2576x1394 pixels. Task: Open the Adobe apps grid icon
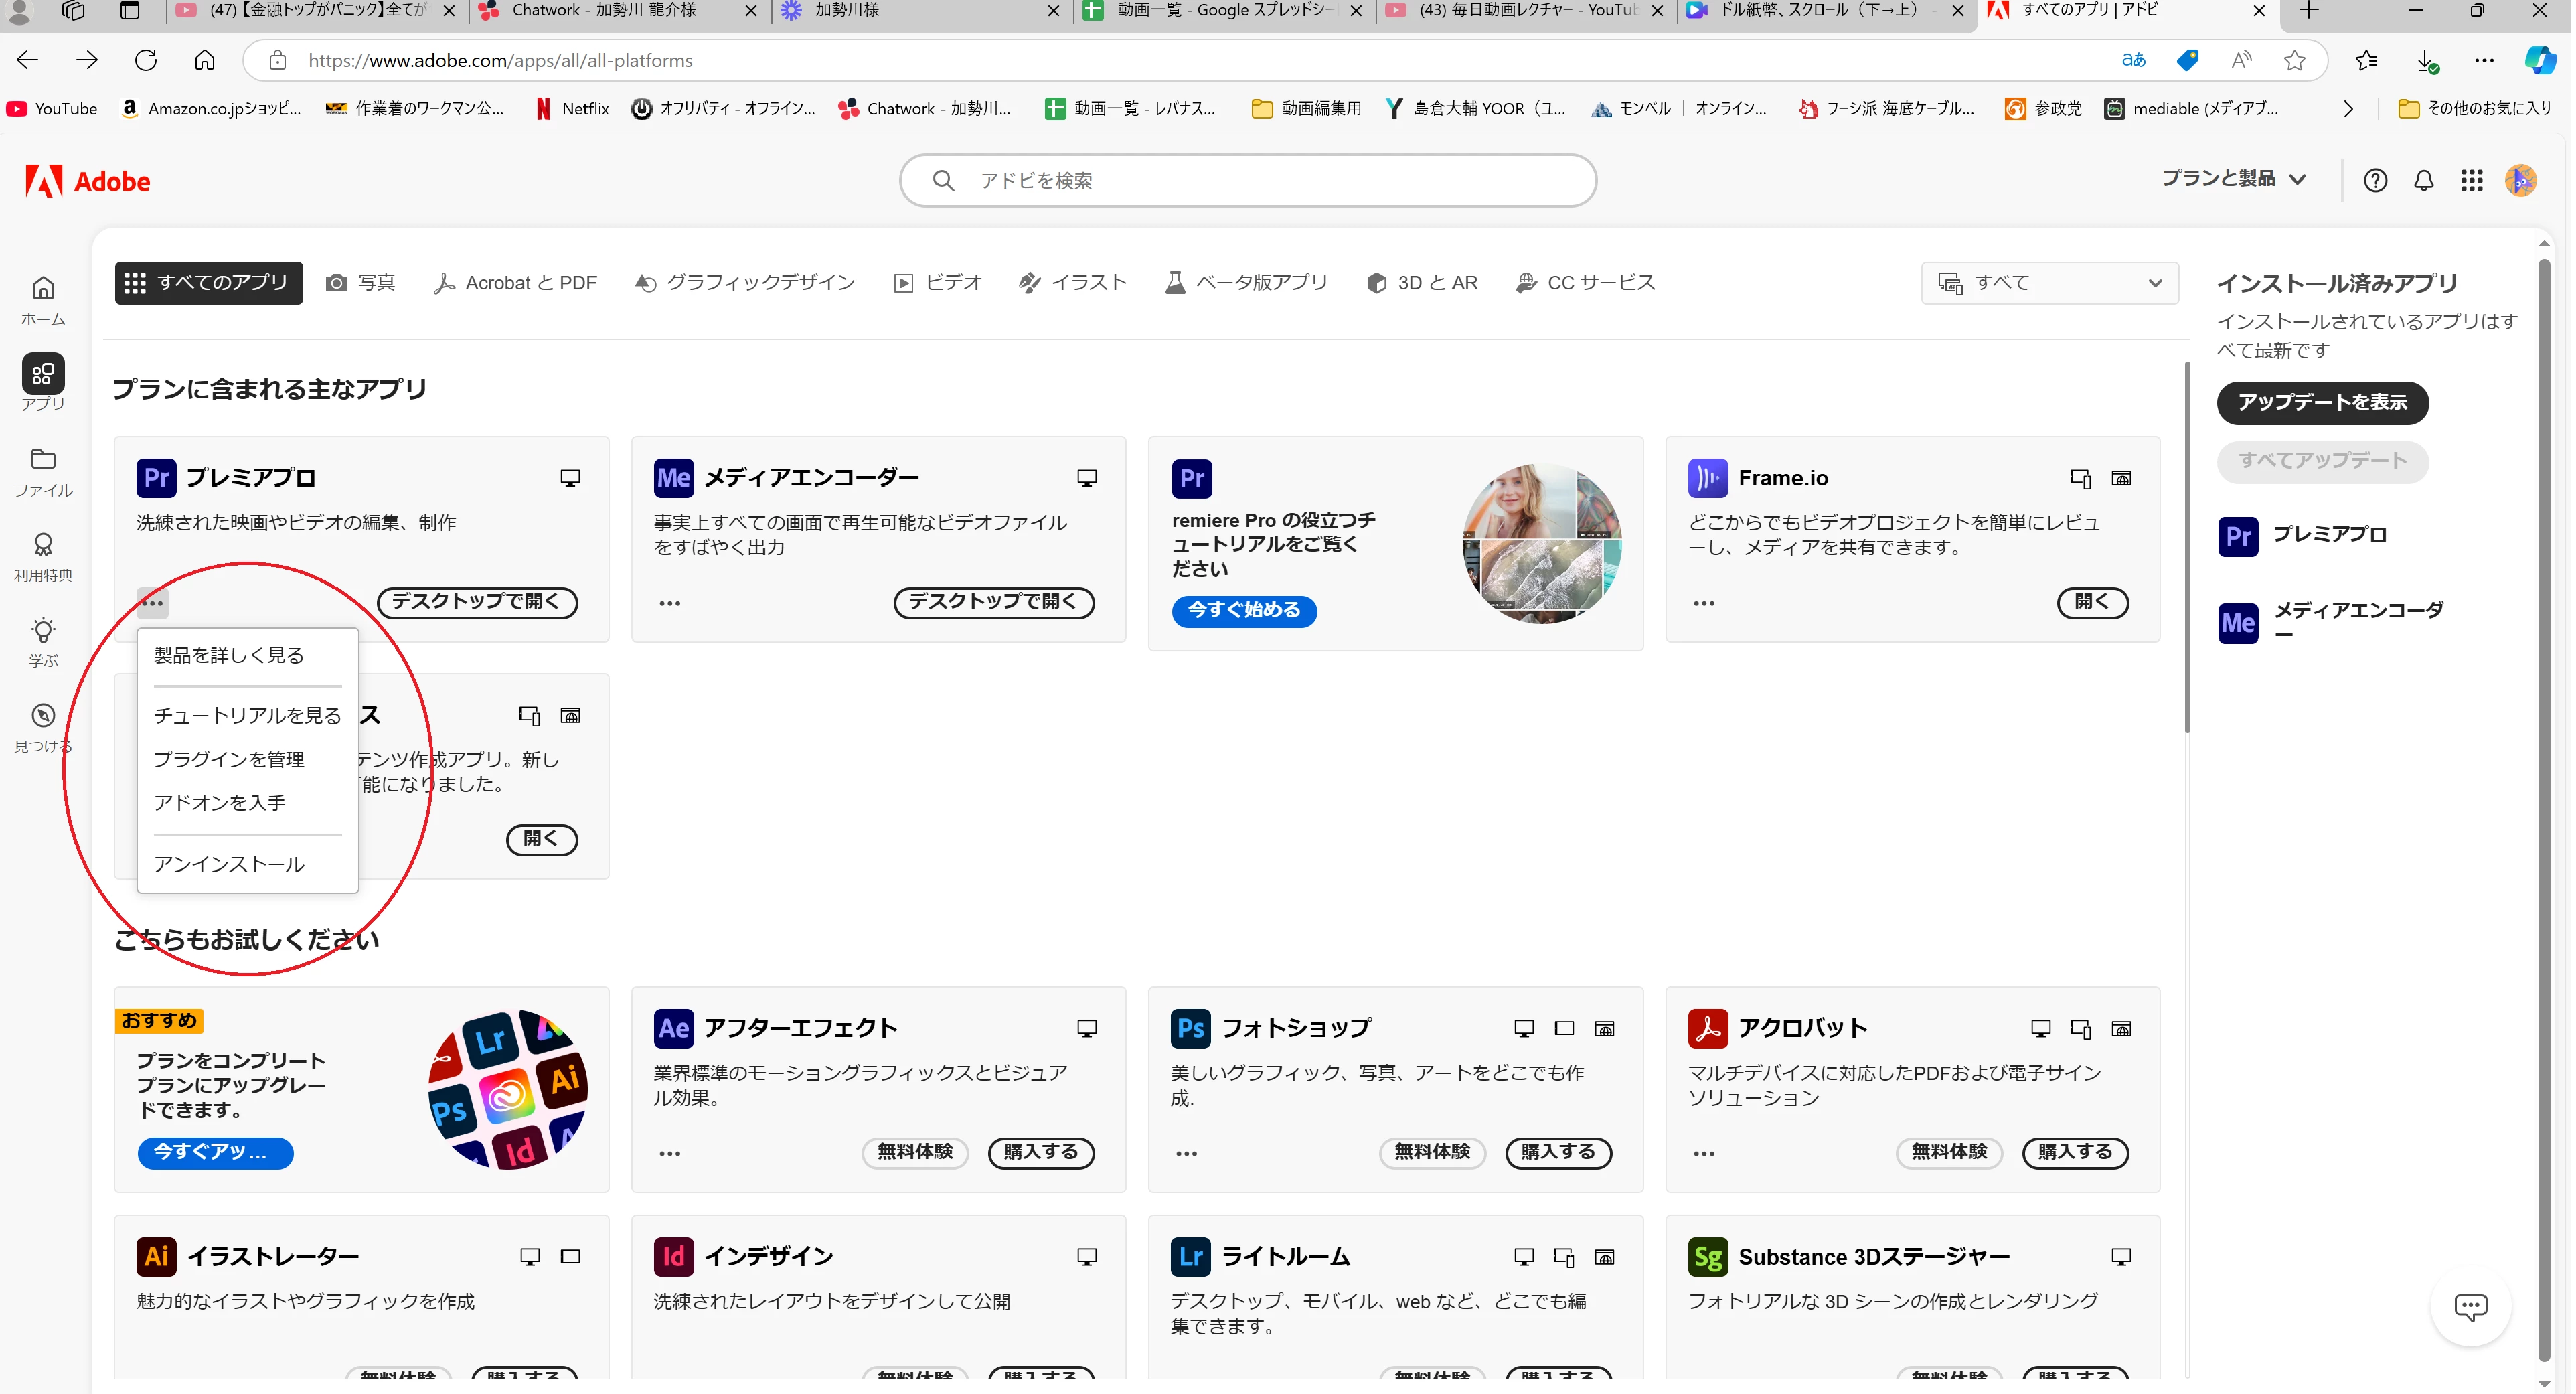coord(2473,181)
